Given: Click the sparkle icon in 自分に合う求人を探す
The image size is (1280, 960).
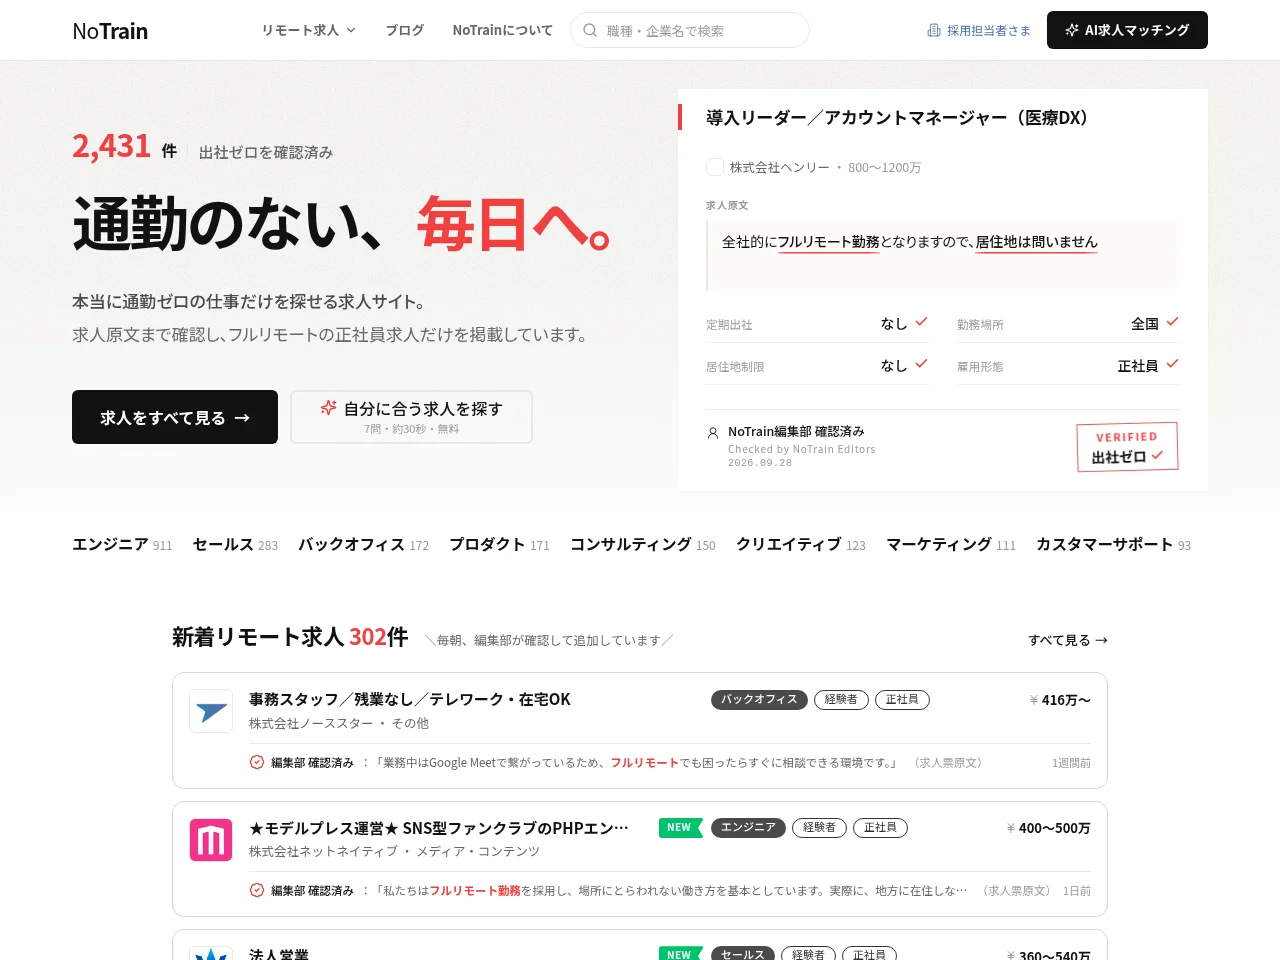Looking at the screenshot, I should [x=328, y=408].
